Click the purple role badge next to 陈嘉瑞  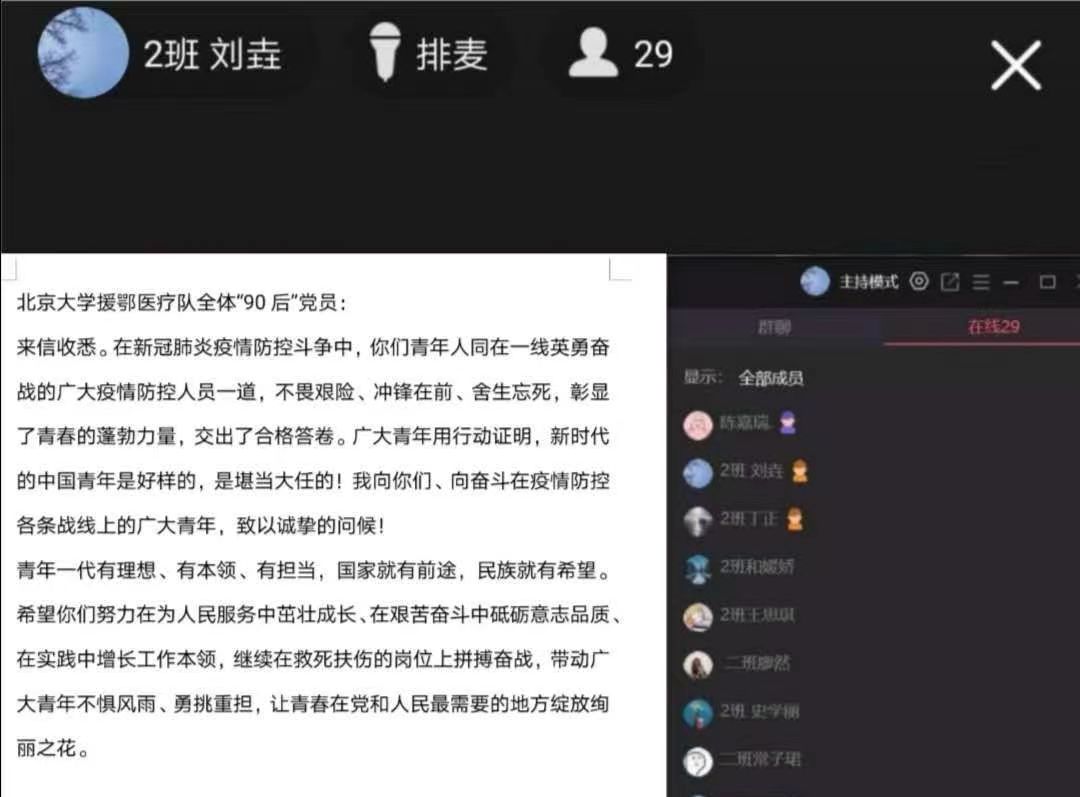(x=787, y=423)
